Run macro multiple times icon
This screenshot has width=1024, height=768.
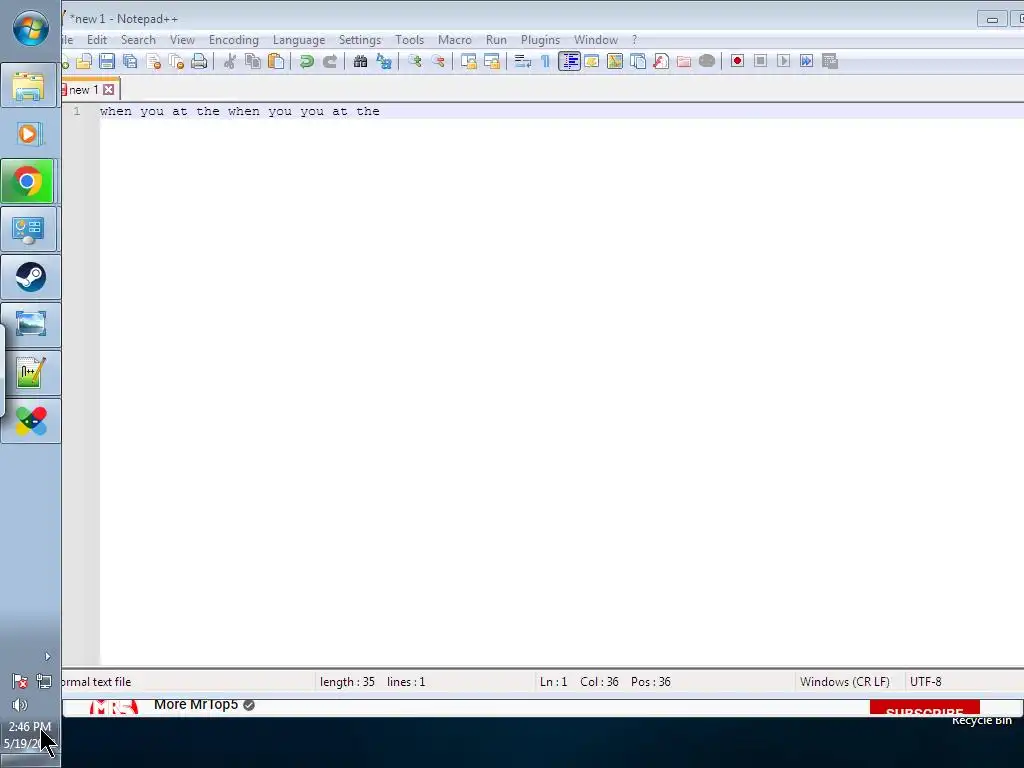click(x=807, y=61)
